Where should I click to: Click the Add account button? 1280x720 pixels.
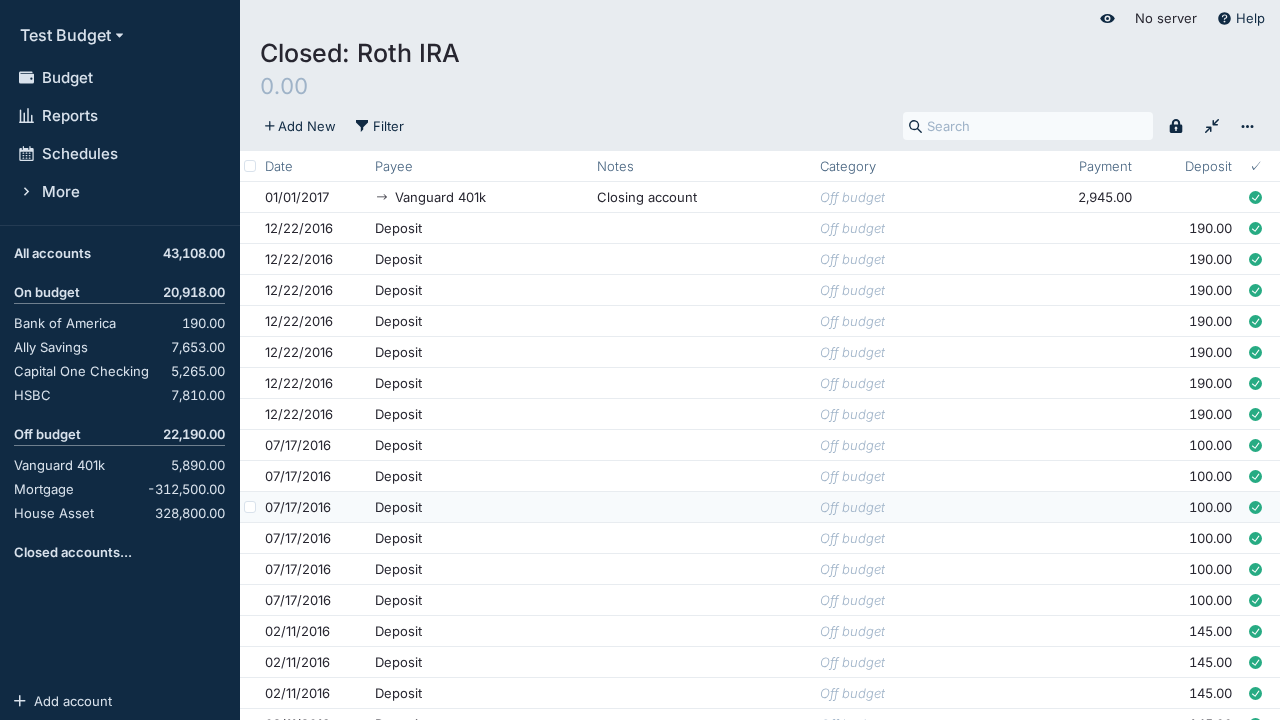pyautogui.click(x=63, y=701)
